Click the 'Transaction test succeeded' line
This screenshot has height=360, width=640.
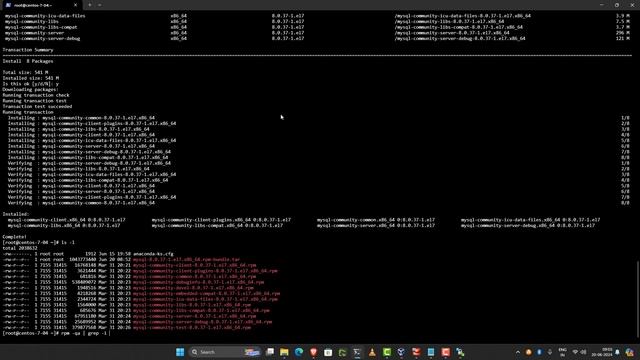point(37,107)
